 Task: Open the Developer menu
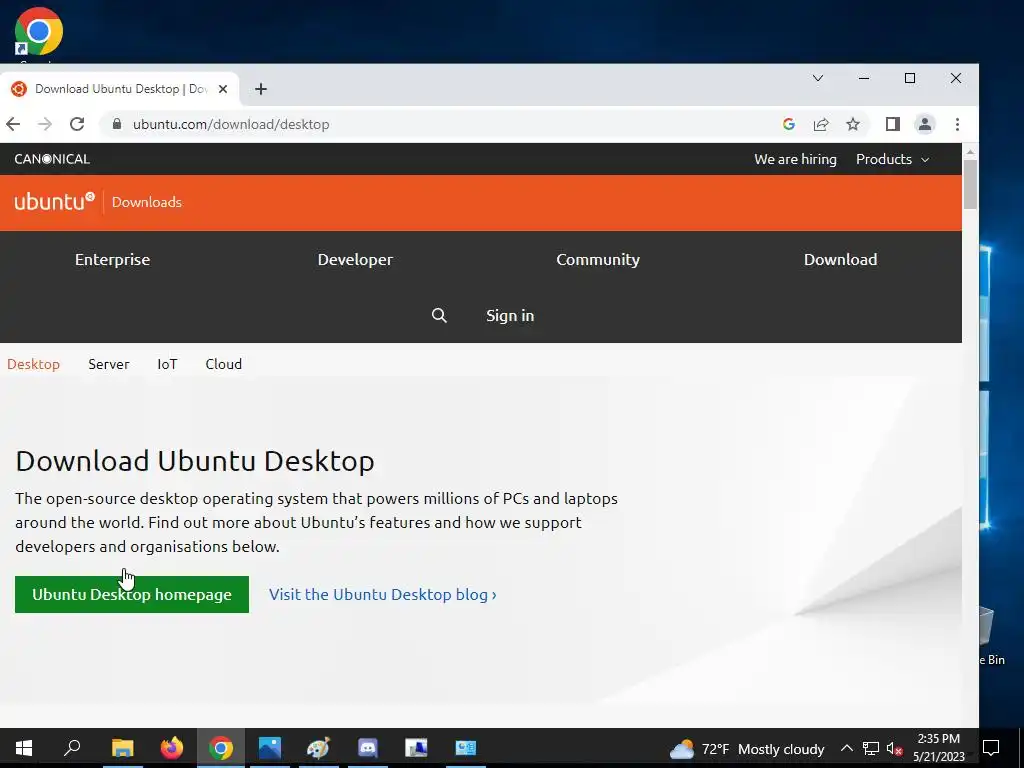click(355, 259)
